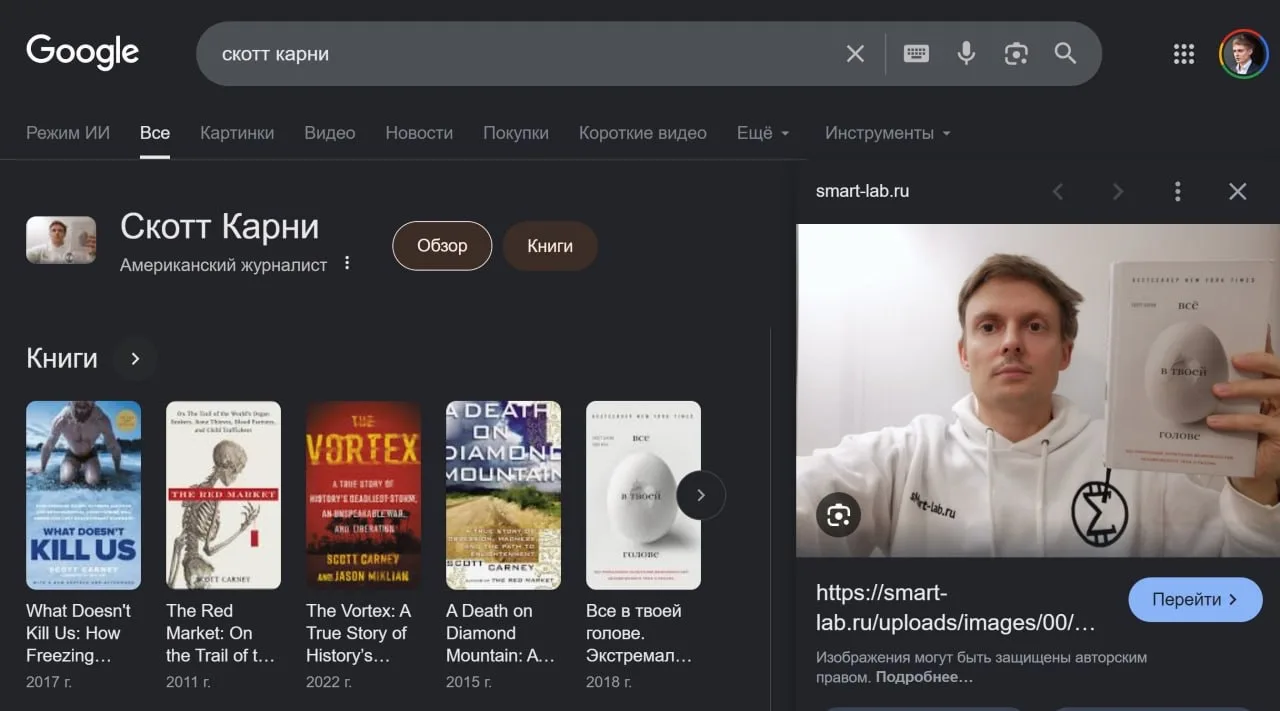Open more options next to Американский журналист

pos(347,264)
